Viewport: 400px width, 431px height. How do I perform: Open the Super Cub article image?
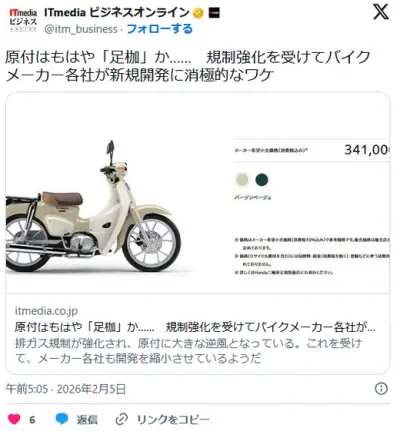(197, 193)
